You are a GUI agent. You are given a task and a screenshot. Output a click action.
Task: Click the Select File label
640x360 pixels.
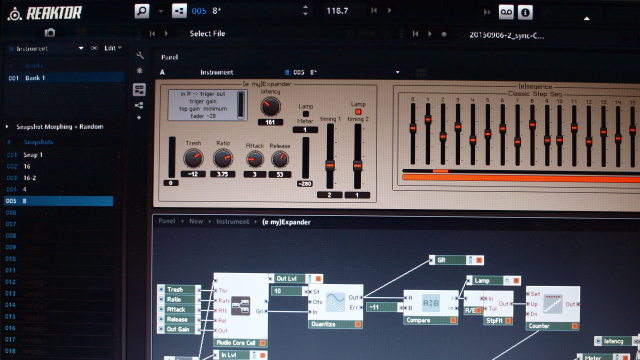[x=207, y=33]
